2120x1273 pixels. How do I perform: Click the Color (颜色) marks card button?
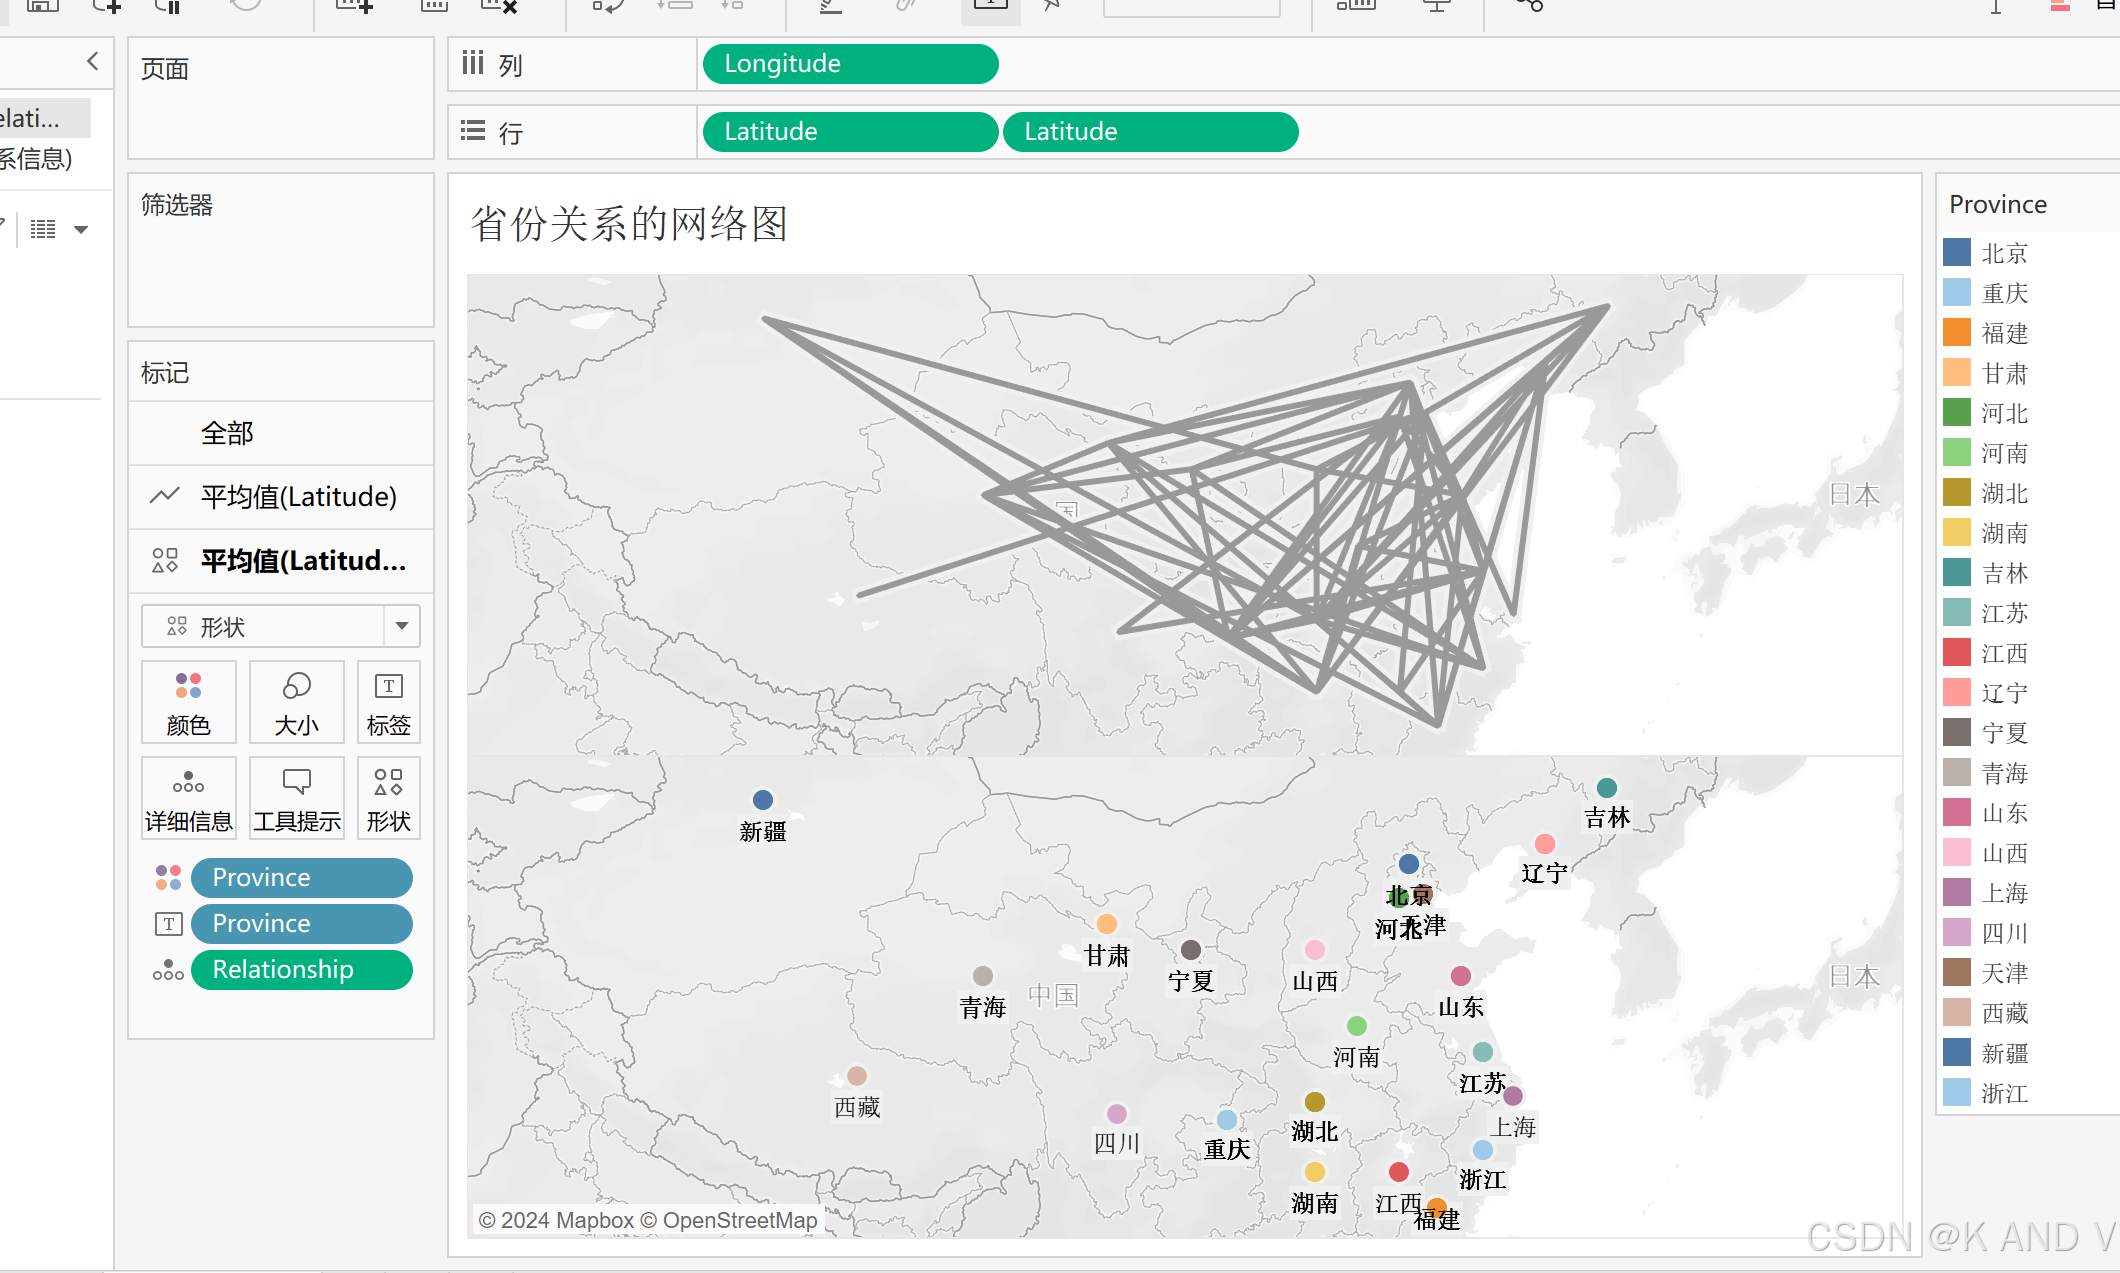click(x=188, y=702)
